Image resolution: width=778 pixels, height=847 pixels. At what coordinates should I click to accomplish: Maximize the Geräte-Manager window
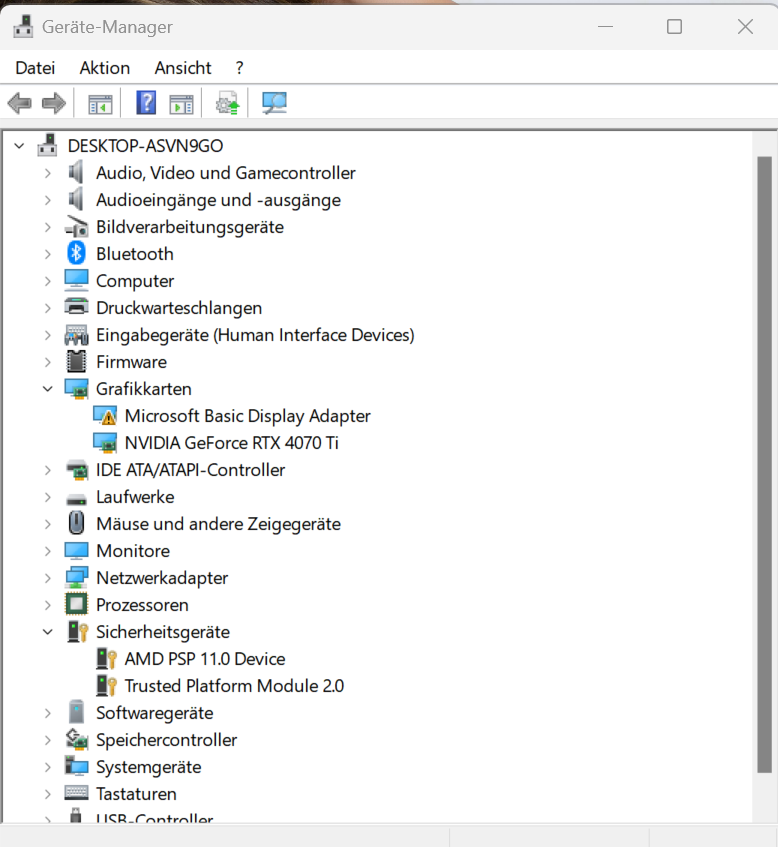674,26
